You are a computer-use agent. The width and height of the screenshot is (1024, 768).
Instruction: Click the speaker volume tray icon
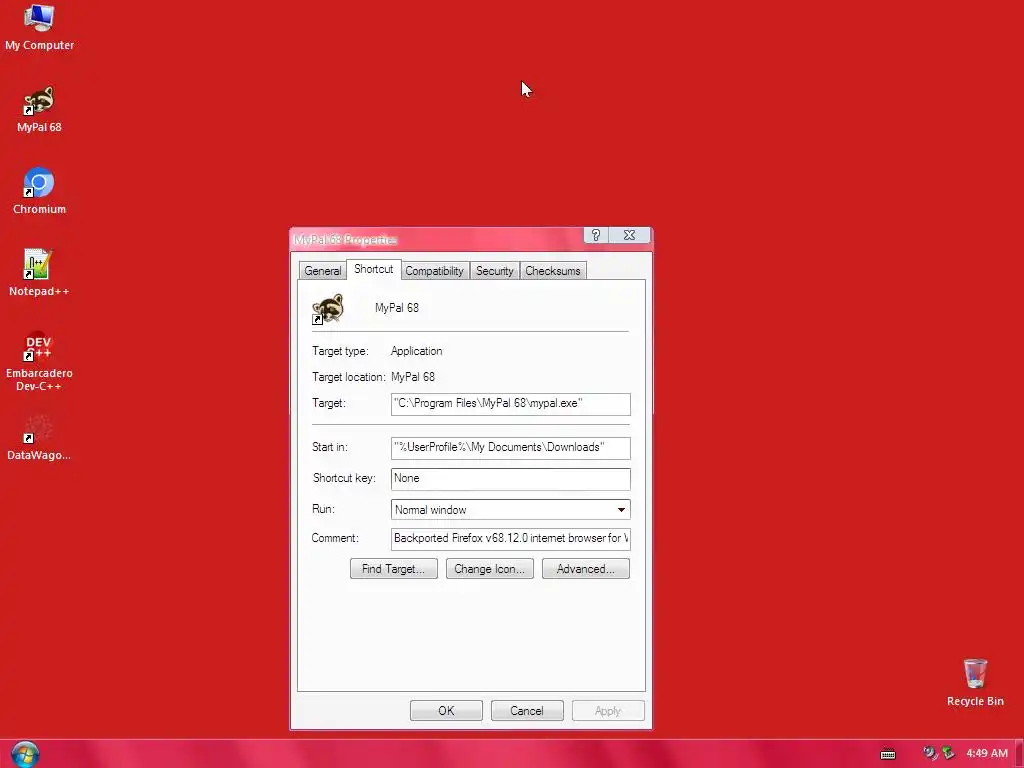(930, 753)
